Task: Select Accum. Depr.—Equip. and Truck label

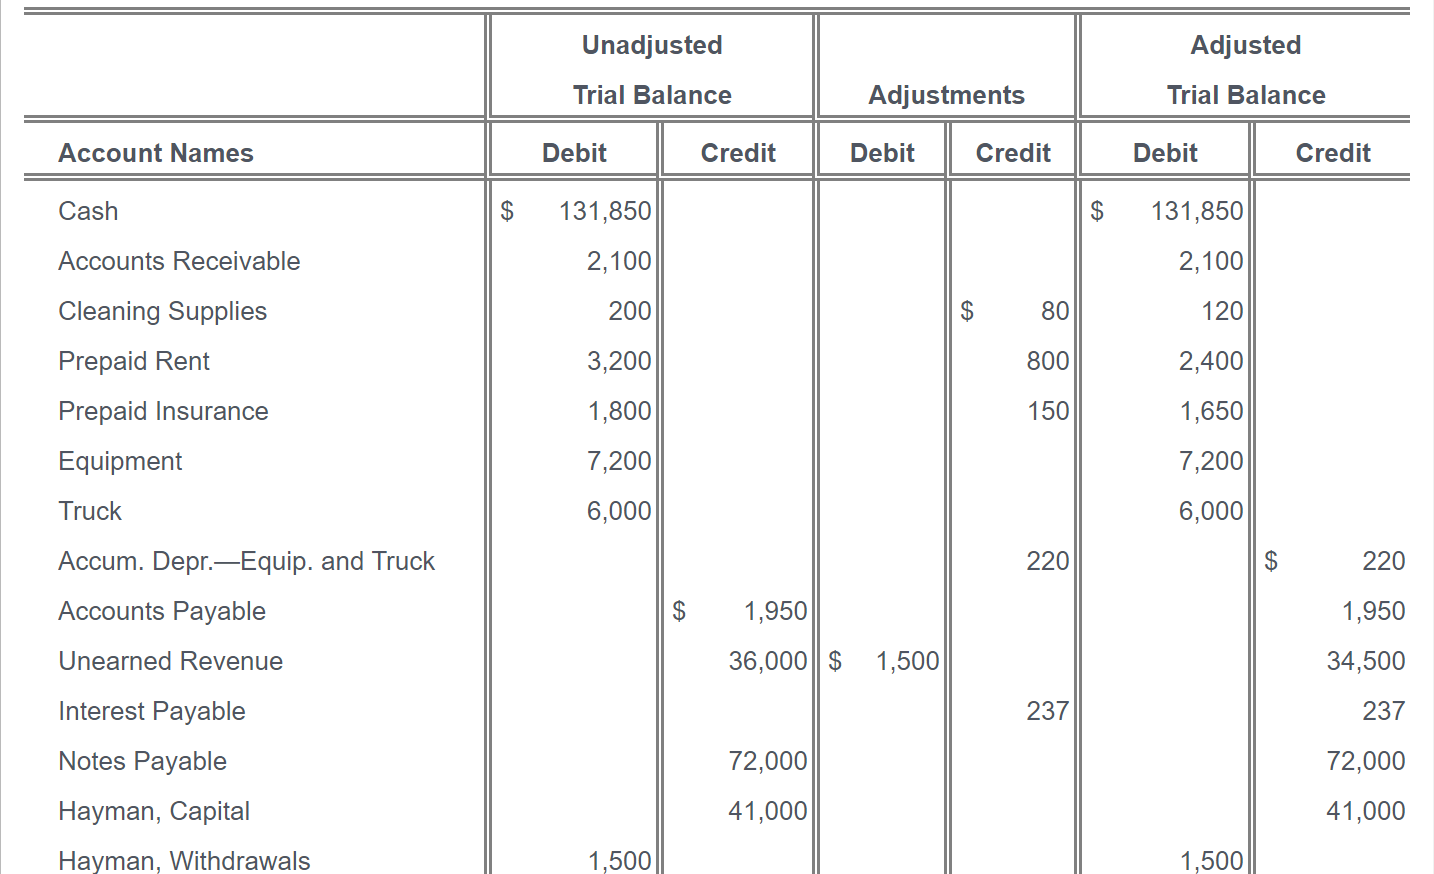Action: click(x=246, y=561)
